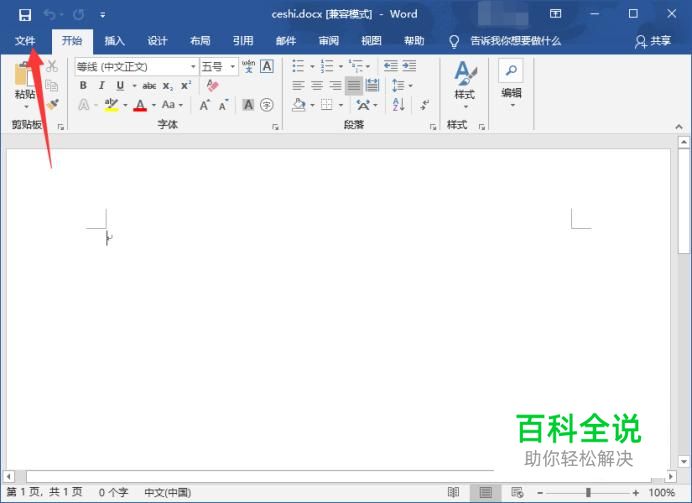The width and height of the screenshot is (692, 503).
Task: Toggle Superscript formatting
Action: (x=186, y=86)
